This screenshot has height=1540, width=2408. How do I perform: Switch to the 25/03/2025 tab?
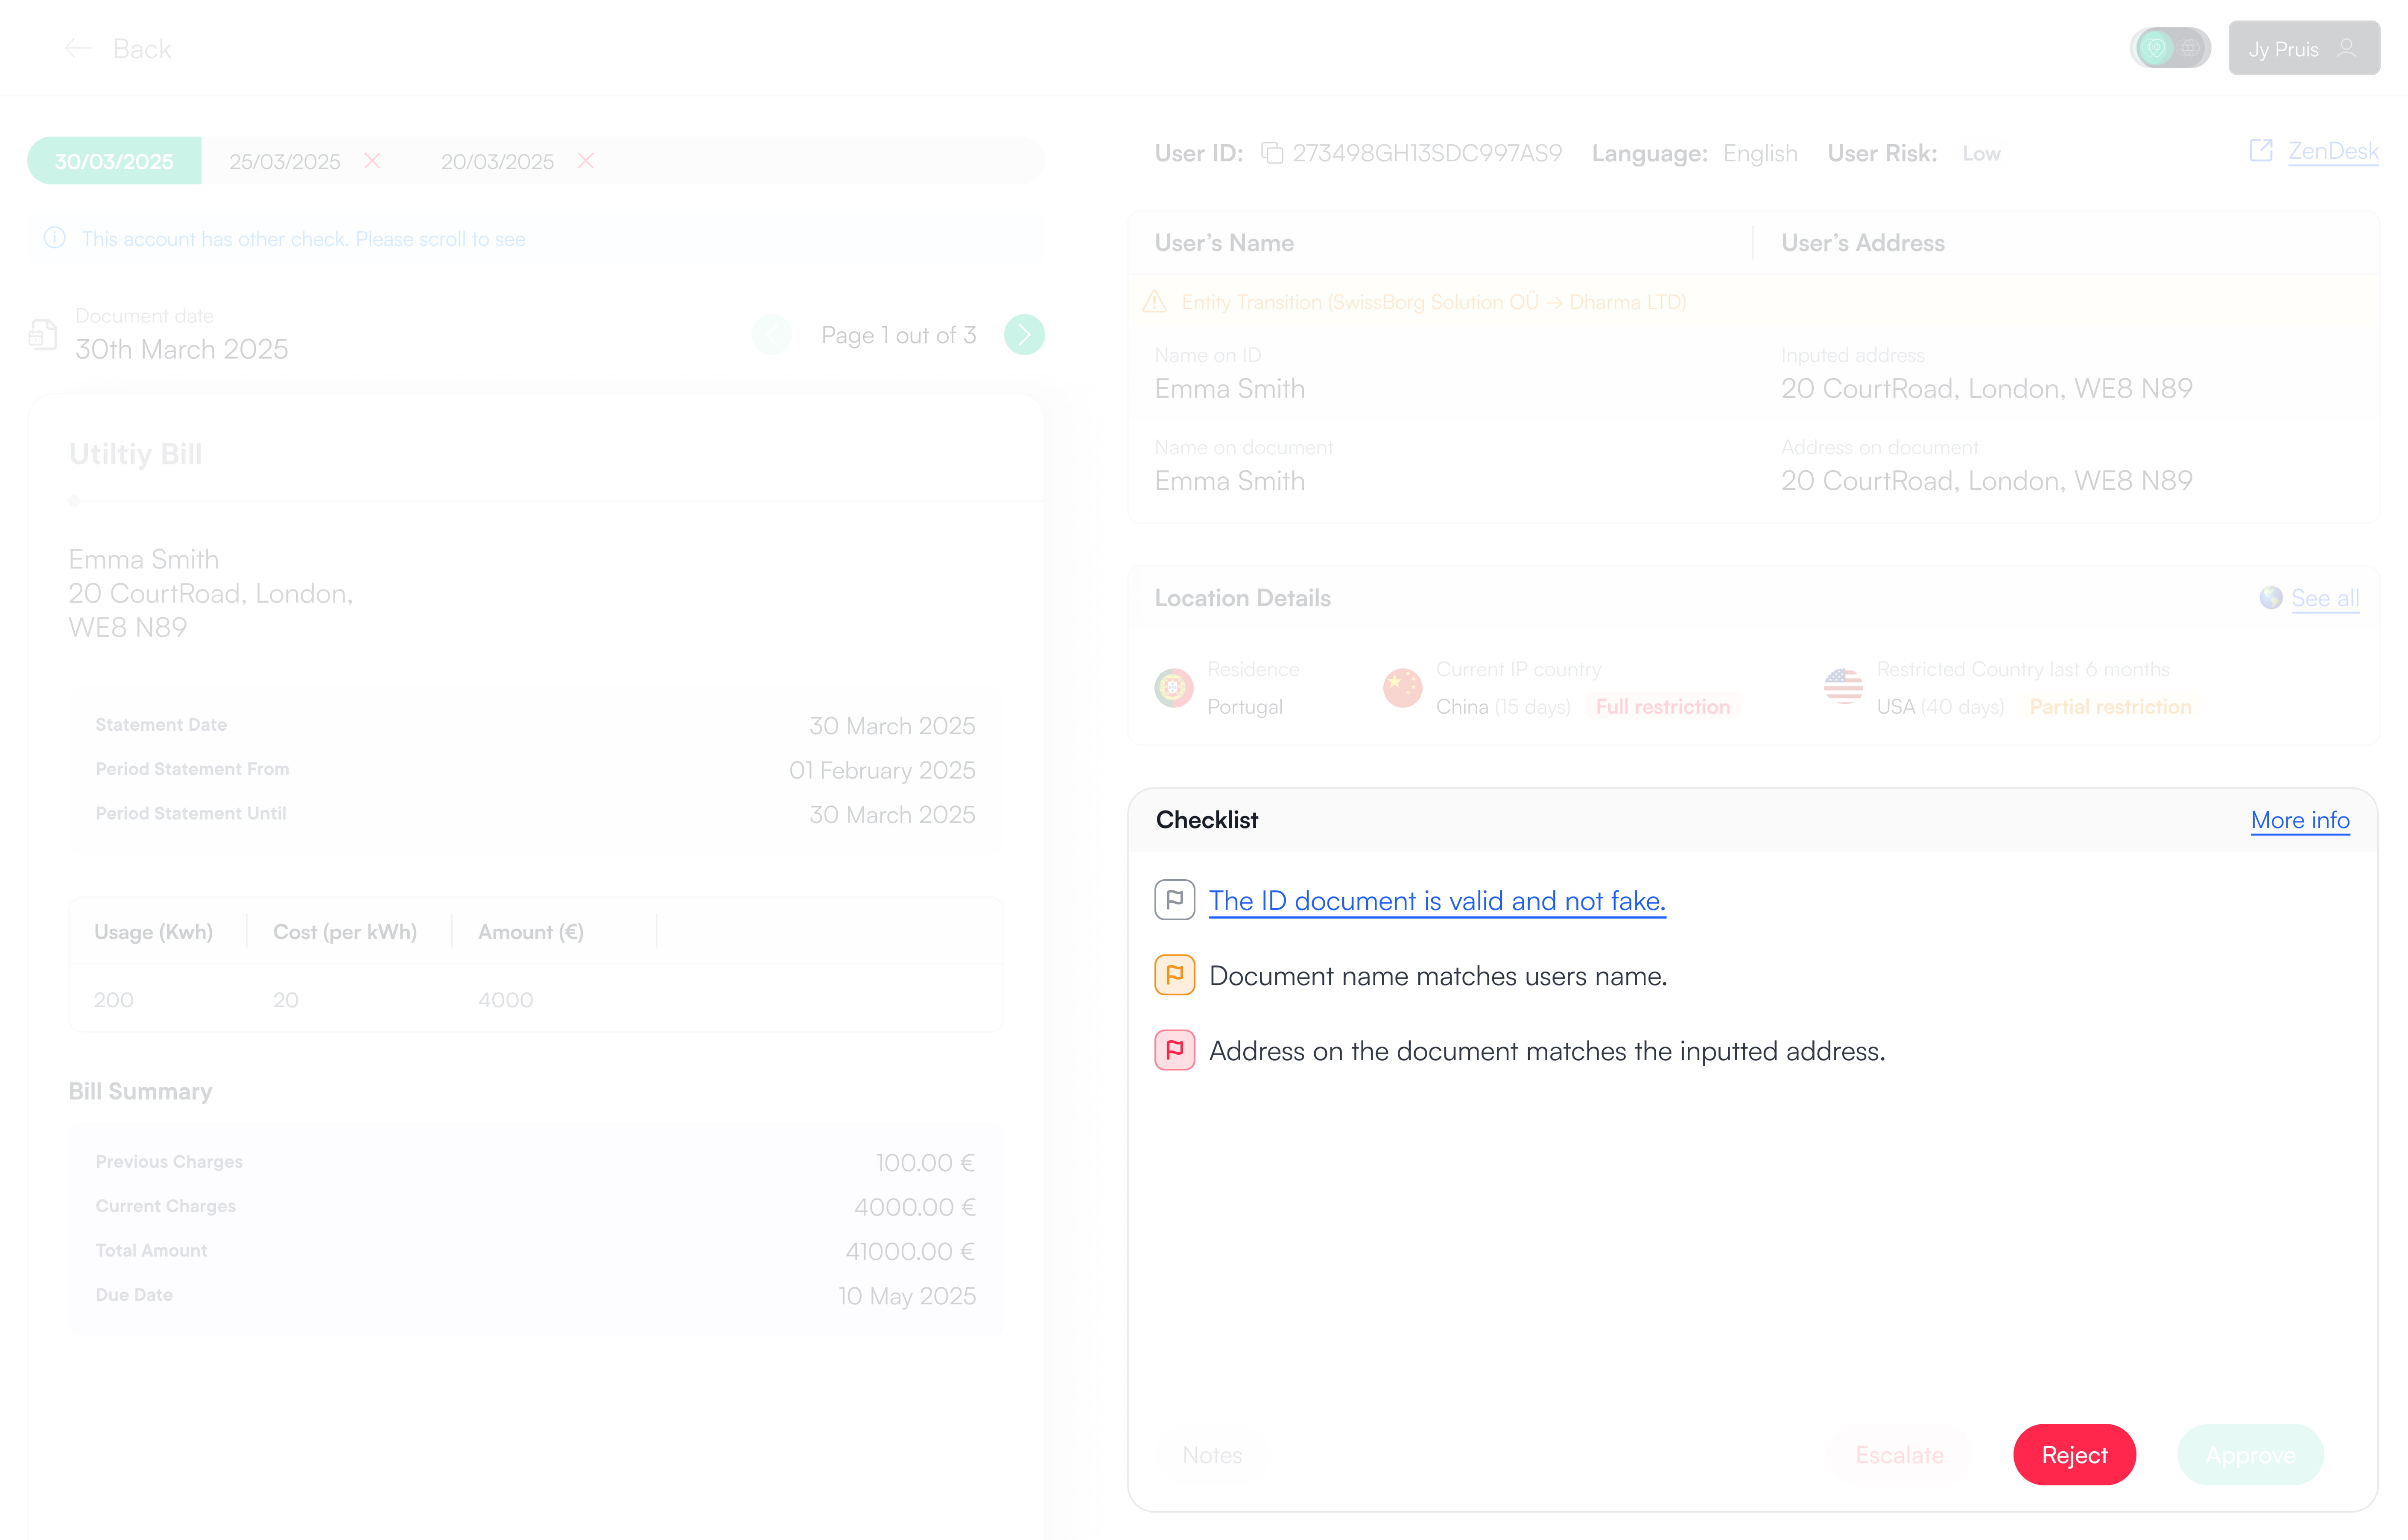285,161
